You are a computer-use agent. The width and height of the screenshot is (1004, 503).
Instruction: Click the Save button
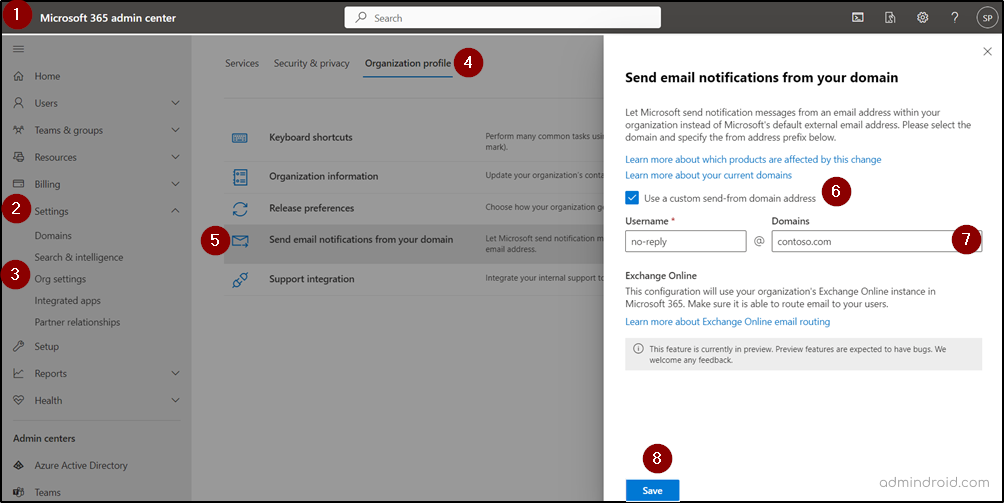click(x=652, y=490)
